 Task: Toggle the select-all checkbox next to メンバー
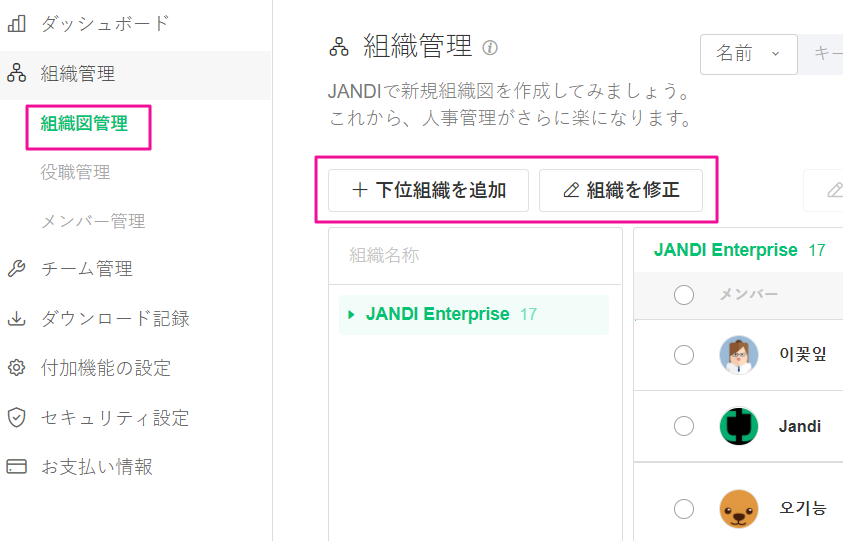[x=684, y=294]
